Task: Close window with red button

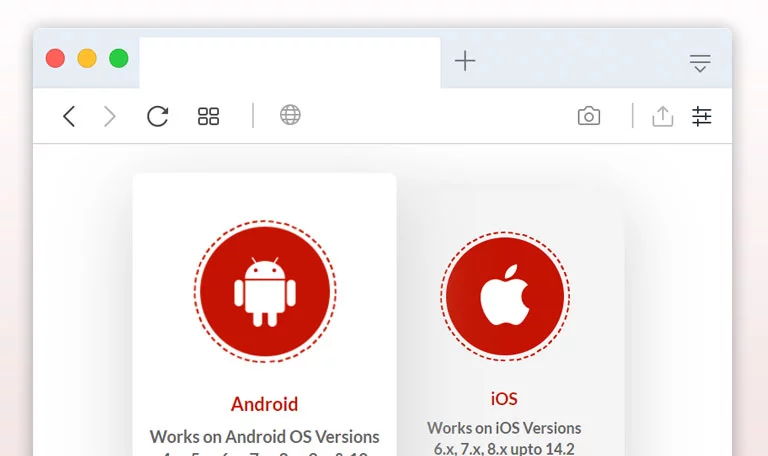Action: point(55,58)
